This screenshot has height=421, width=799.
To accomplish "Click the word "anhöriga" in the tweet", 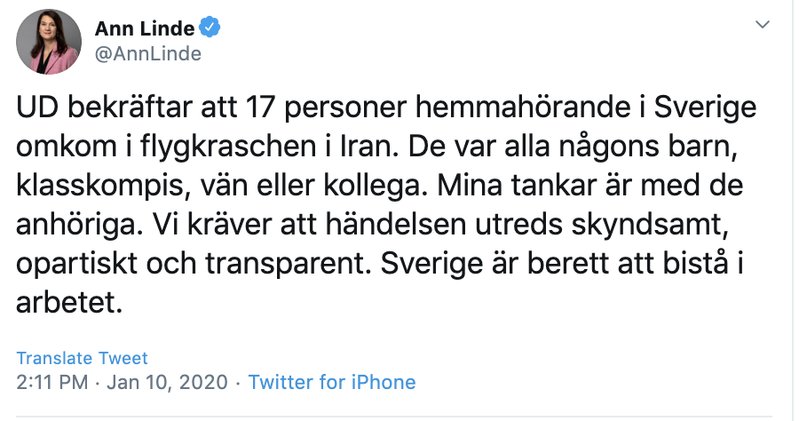I will click(78, 226).
